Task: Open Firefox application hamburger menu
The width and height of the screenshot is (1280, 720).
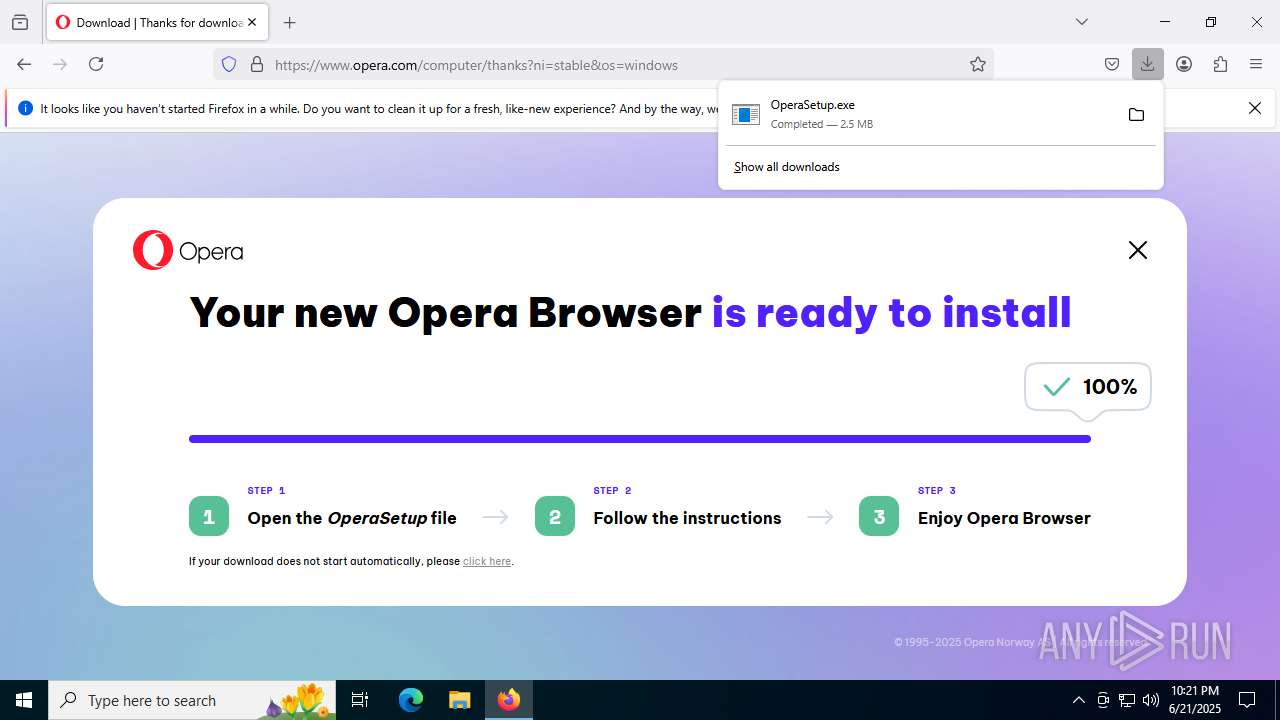Action: click(x=1256, y=64)
